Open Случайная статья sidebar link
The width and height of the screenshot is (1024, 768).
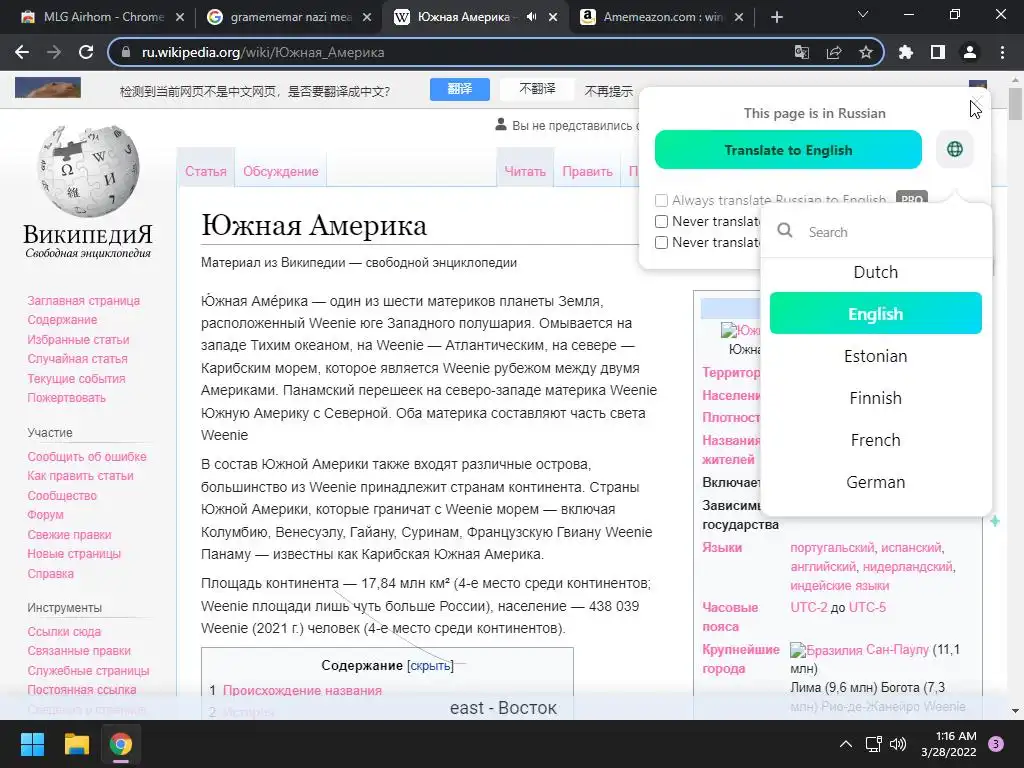pyautogui.click(x=77, y=359)
